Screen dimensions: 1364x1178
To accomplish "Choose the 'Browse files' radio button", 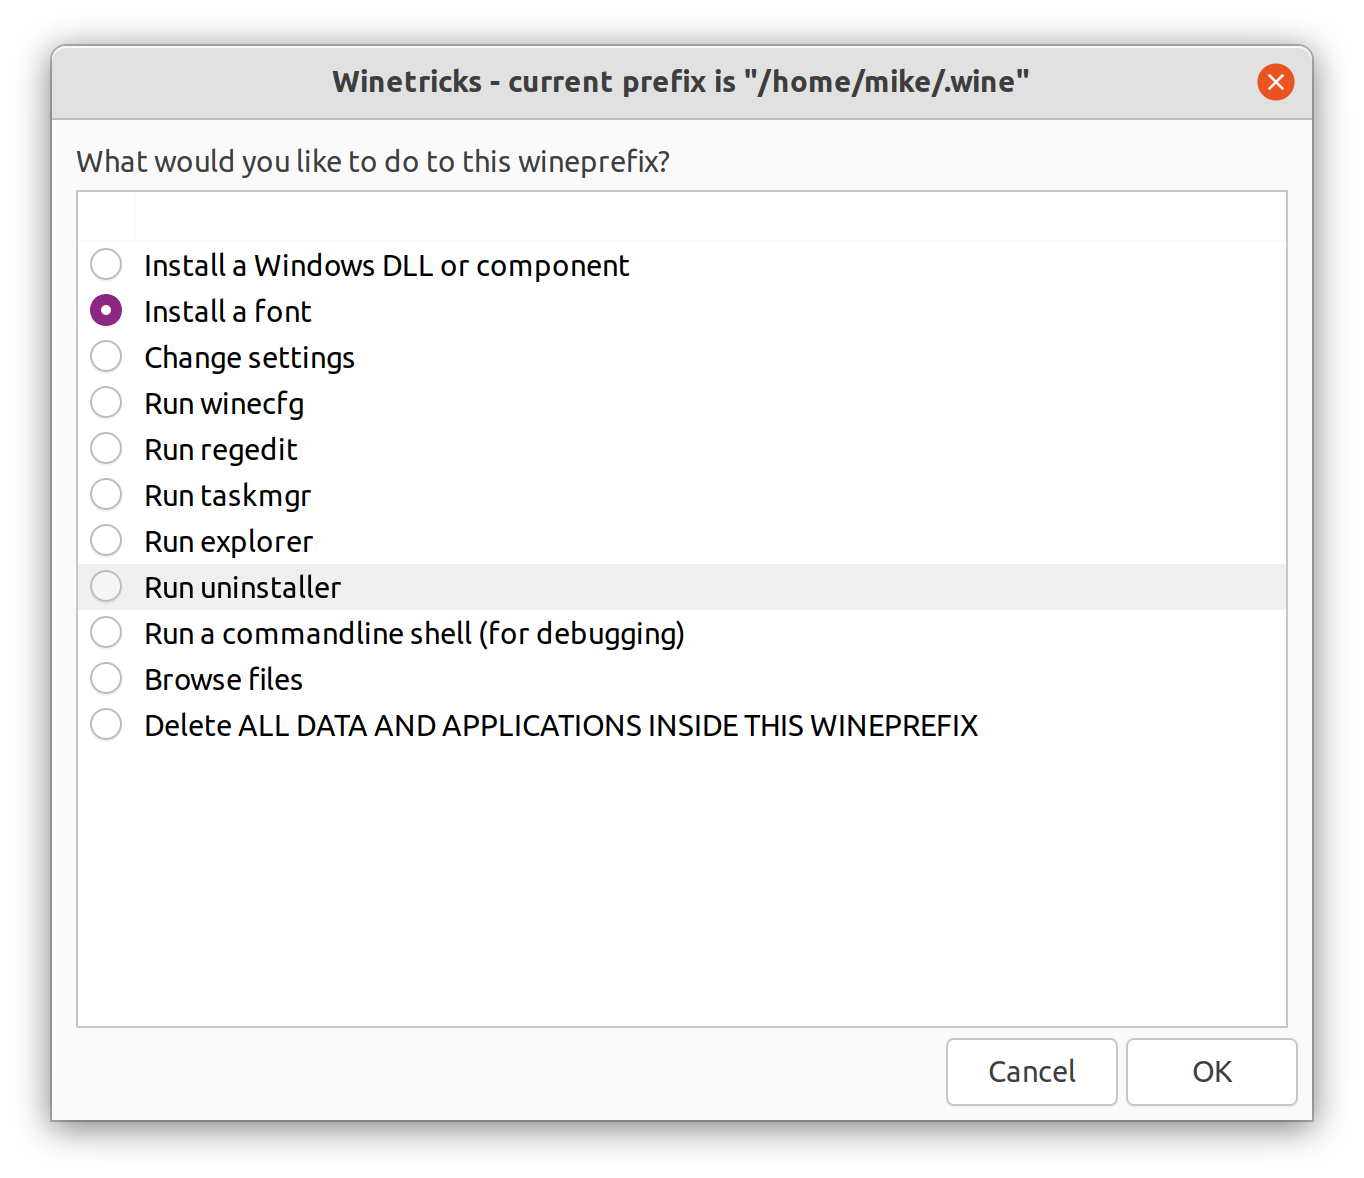I will pos(106,679).
